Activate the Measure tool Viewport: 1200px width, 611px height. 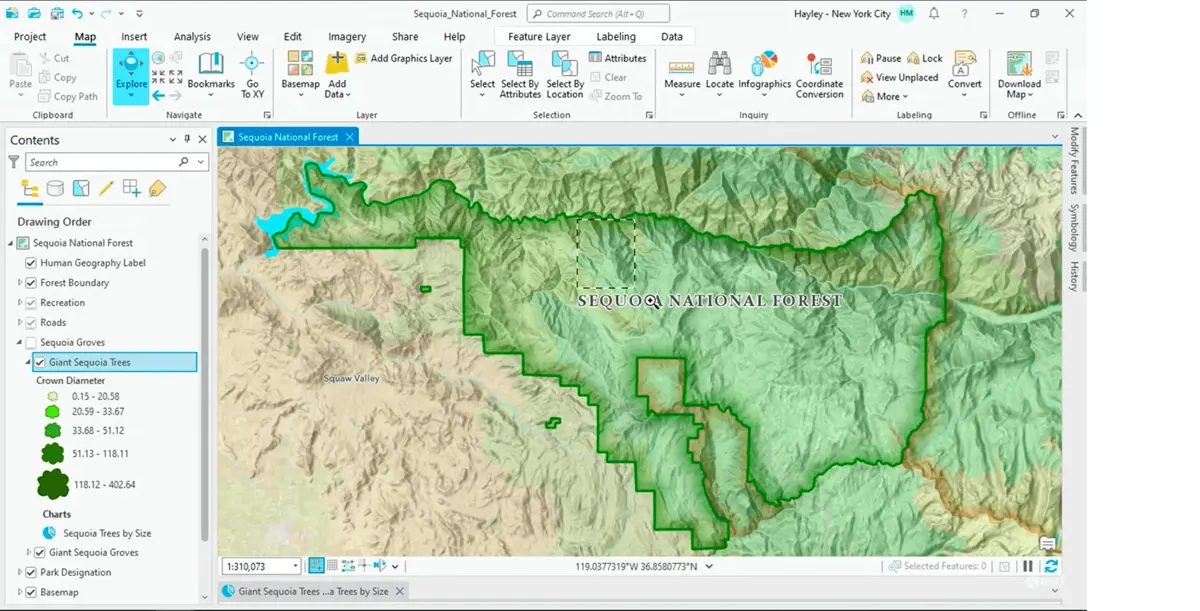pos(682,73)
